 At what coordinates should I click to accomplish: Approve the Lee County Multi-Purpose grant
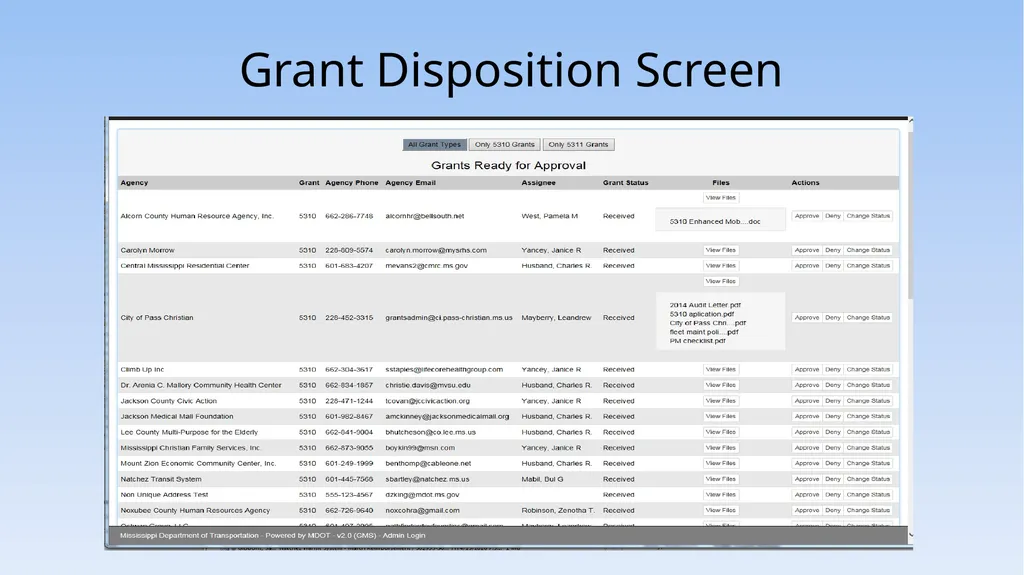(807, 432)
